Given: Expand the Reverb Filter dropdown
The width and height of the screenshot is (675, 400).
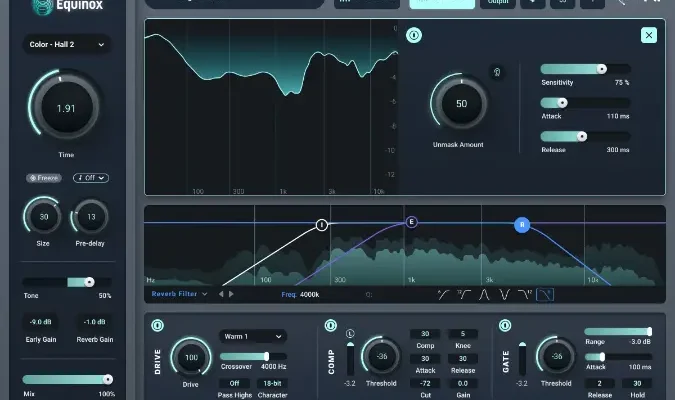Looking at the screenshot, I should (180, 294).
